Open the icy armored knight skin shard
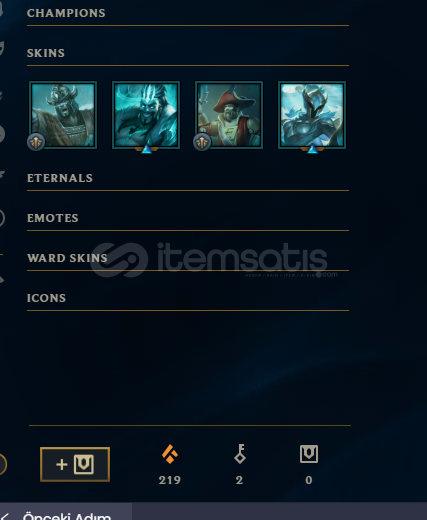427x520 pixels. 312,115
